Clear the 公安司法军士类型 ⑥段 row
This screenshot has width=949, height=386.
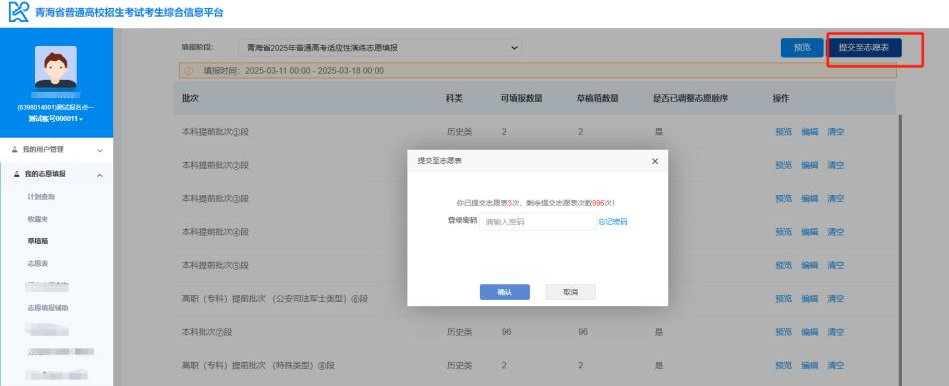(x=835, y=298)
